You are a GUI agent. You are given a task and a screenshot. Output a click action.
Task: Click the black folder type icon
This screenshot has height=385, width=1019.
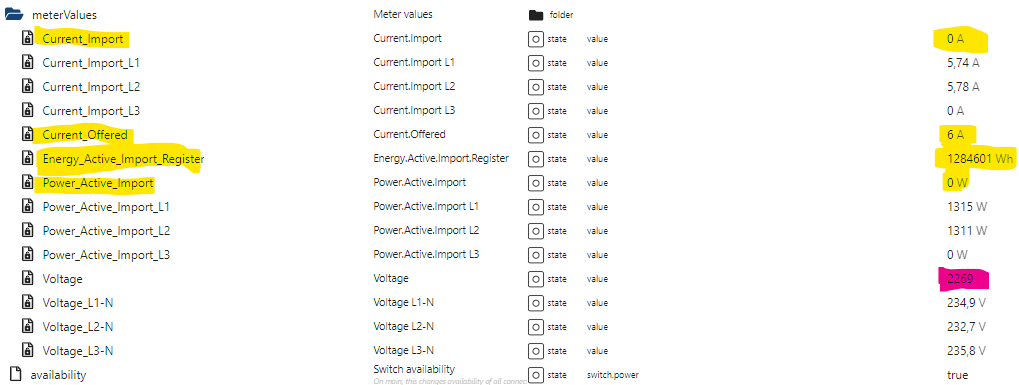(x=535, y=15)
